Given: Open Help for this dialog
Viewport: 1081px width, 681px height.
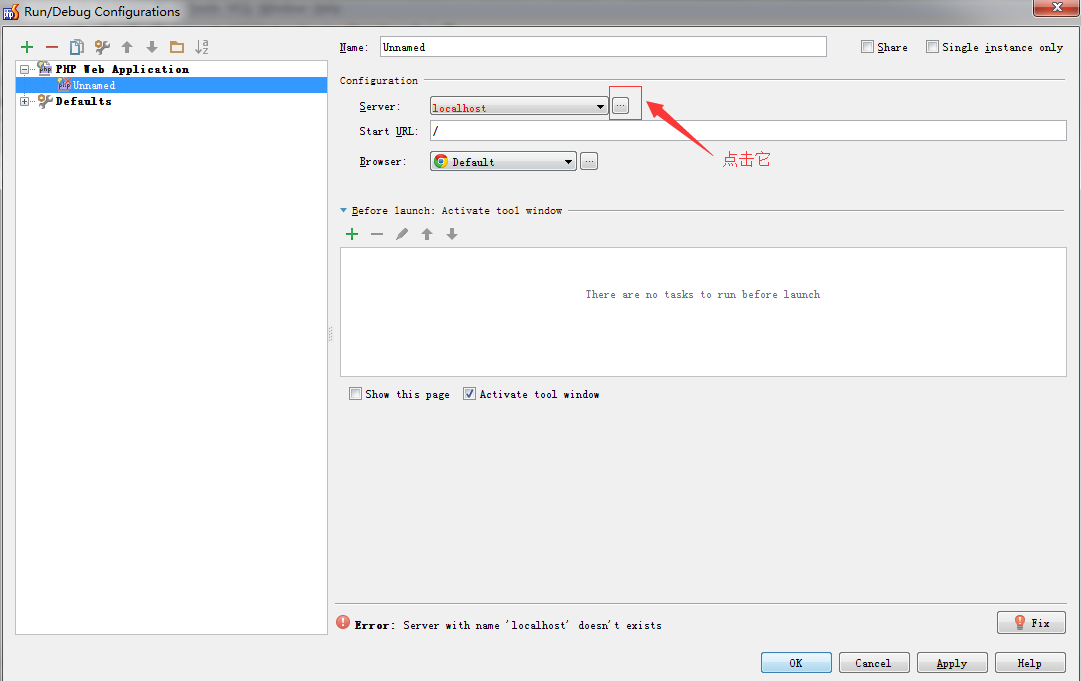Looking at the screenshot, I should (x=1030, y=662).
